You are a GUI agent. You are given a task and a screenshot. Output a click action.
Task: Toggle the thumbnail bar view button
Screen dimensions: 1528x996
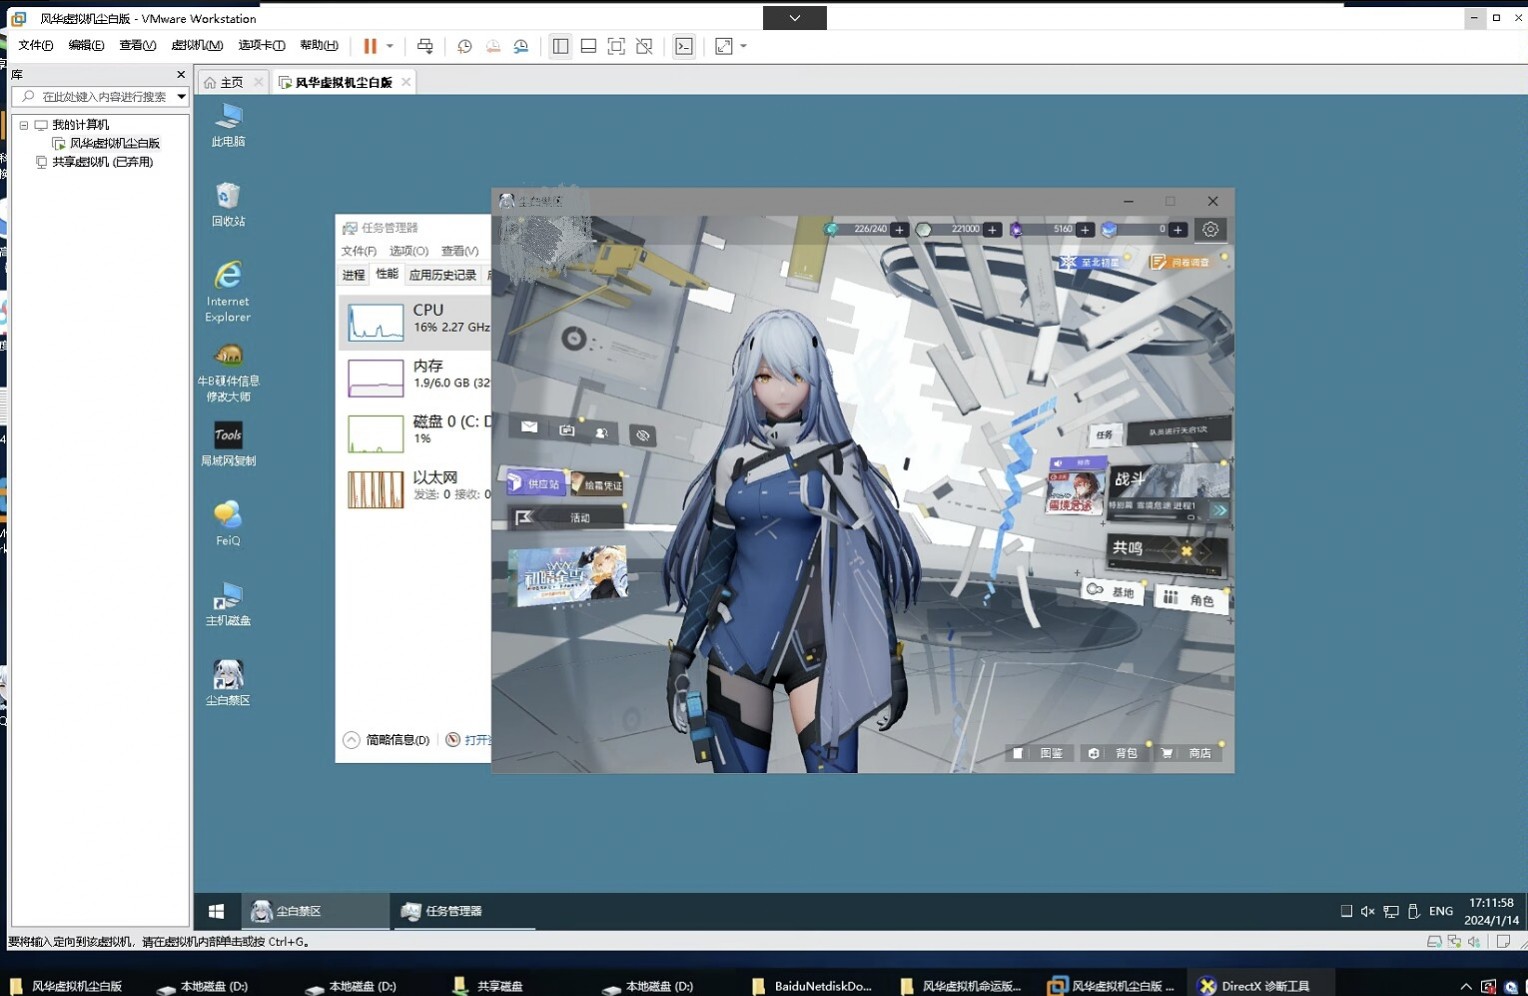589,46
